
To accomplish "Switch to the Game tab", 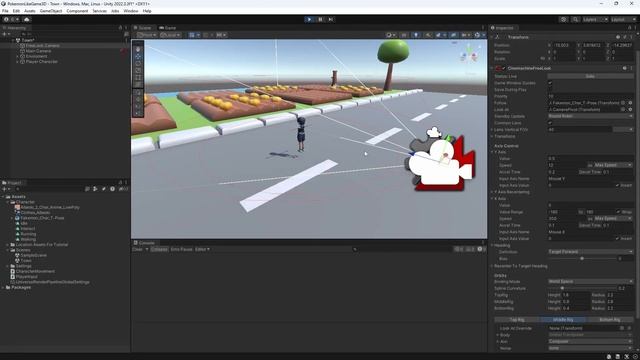I will coord(168,28).
